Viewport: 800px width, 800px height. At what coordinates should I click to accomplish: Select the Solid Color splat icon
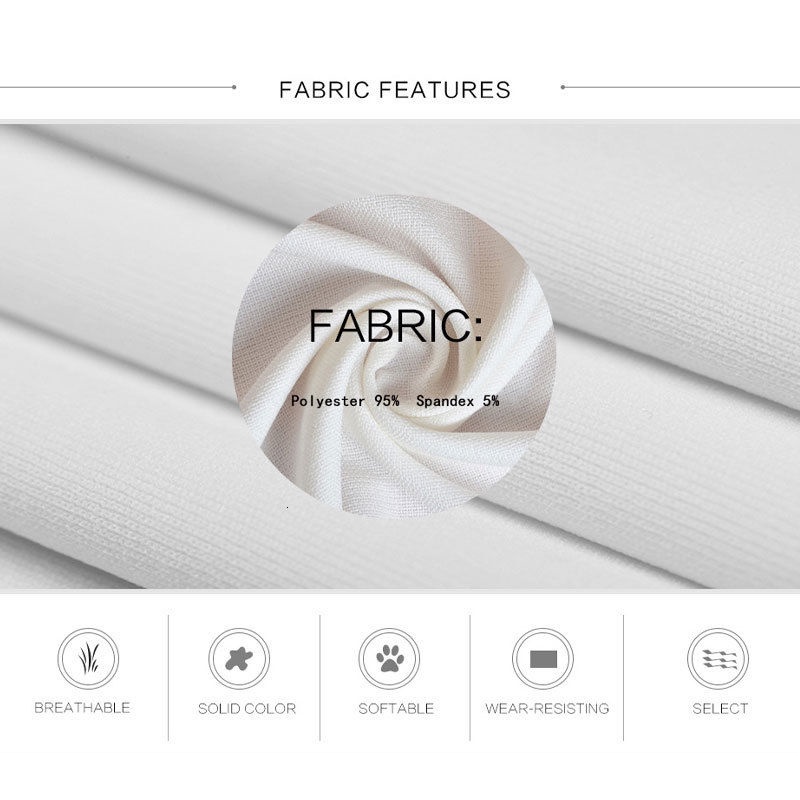[x=239, y=659]
